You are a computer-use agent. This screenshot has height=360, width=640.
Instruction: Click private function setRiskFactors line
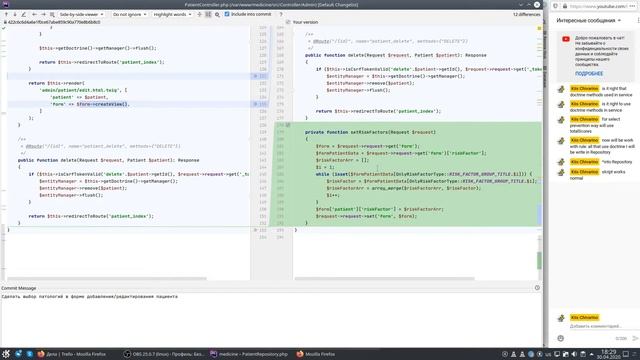370,132
